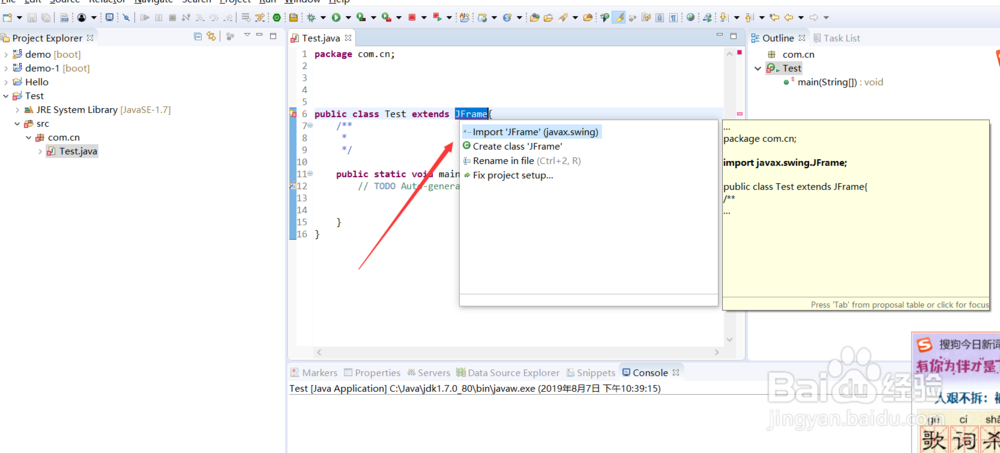Click the Save toolbar icon
The height and width of the screenshot is (453, 1000).
(x=32, y=17)
